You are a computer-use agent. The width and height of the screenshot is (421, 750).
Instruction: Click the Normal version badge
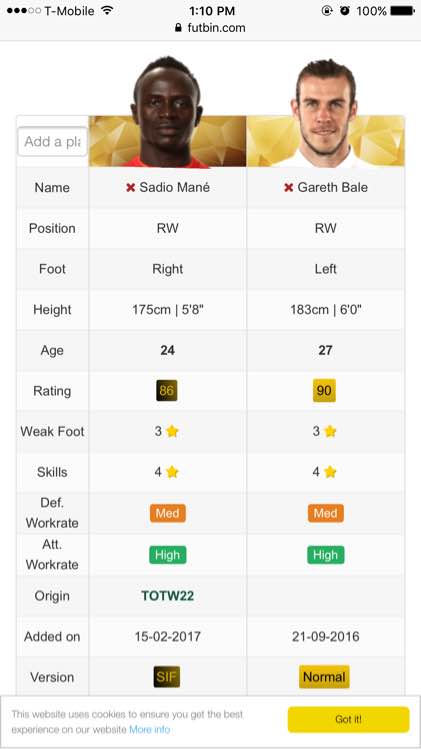pos(324,677)
